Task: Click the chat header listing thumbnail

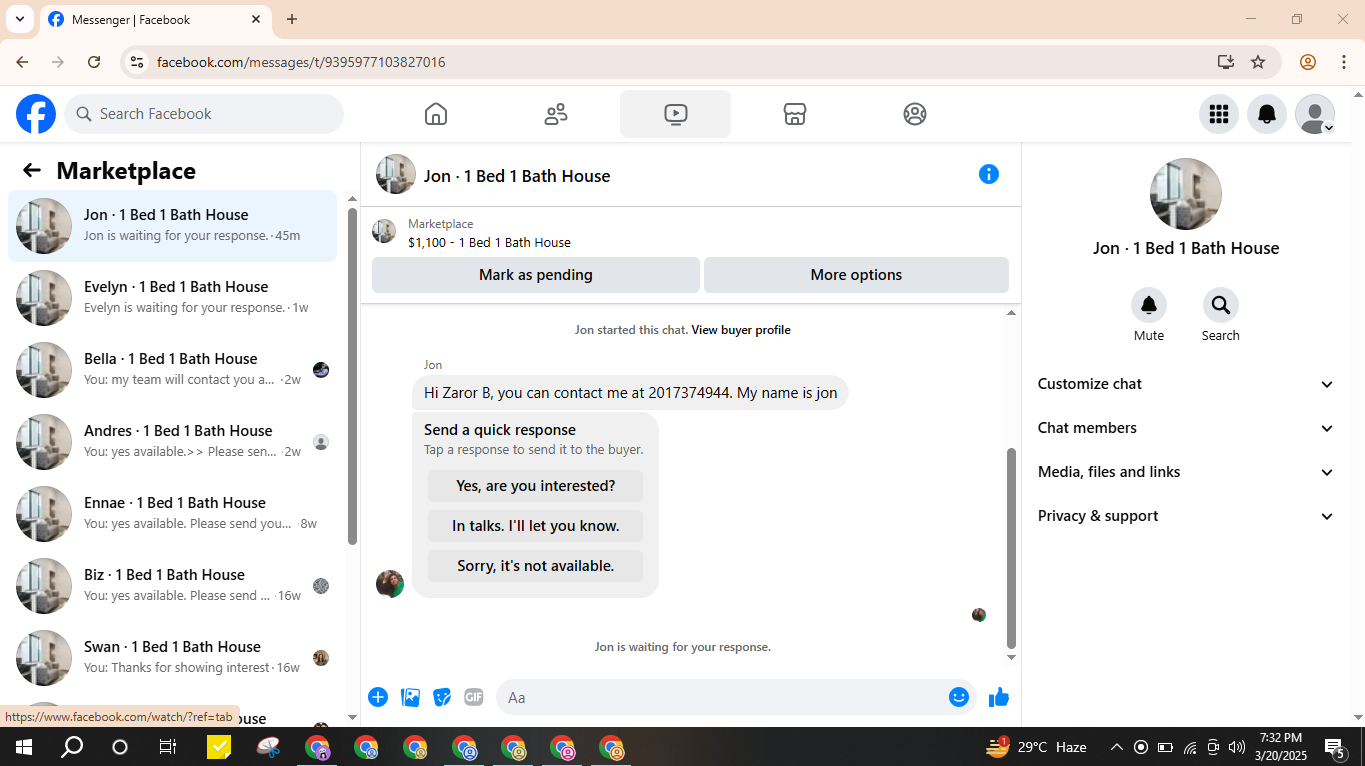Action: 396,174
